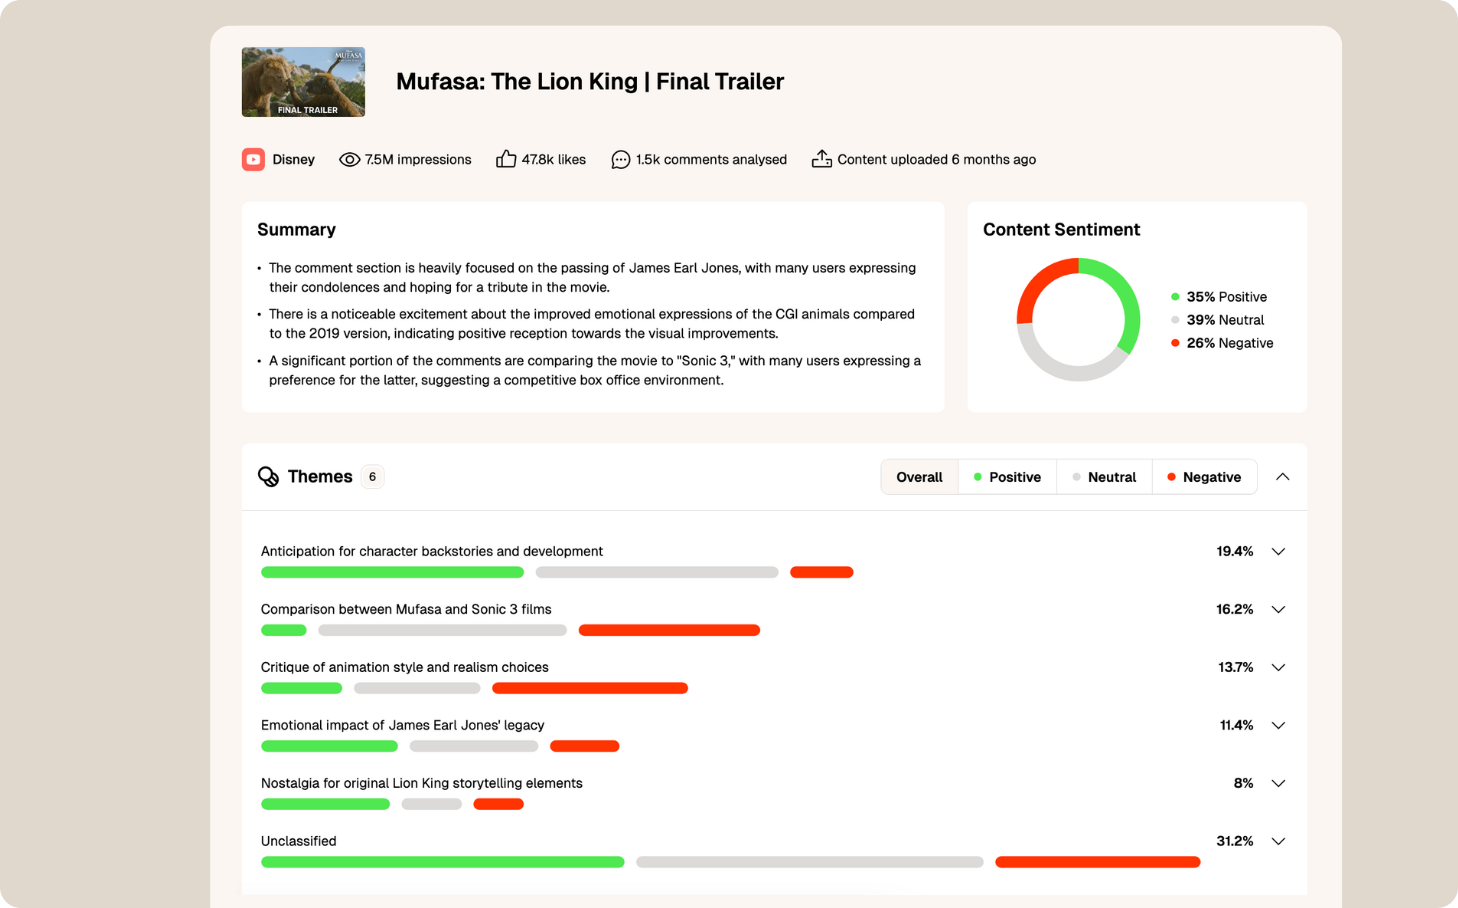Click the Unclassified theme label
This screenshot has width=1458, height=908.
[x=299, y=842]
